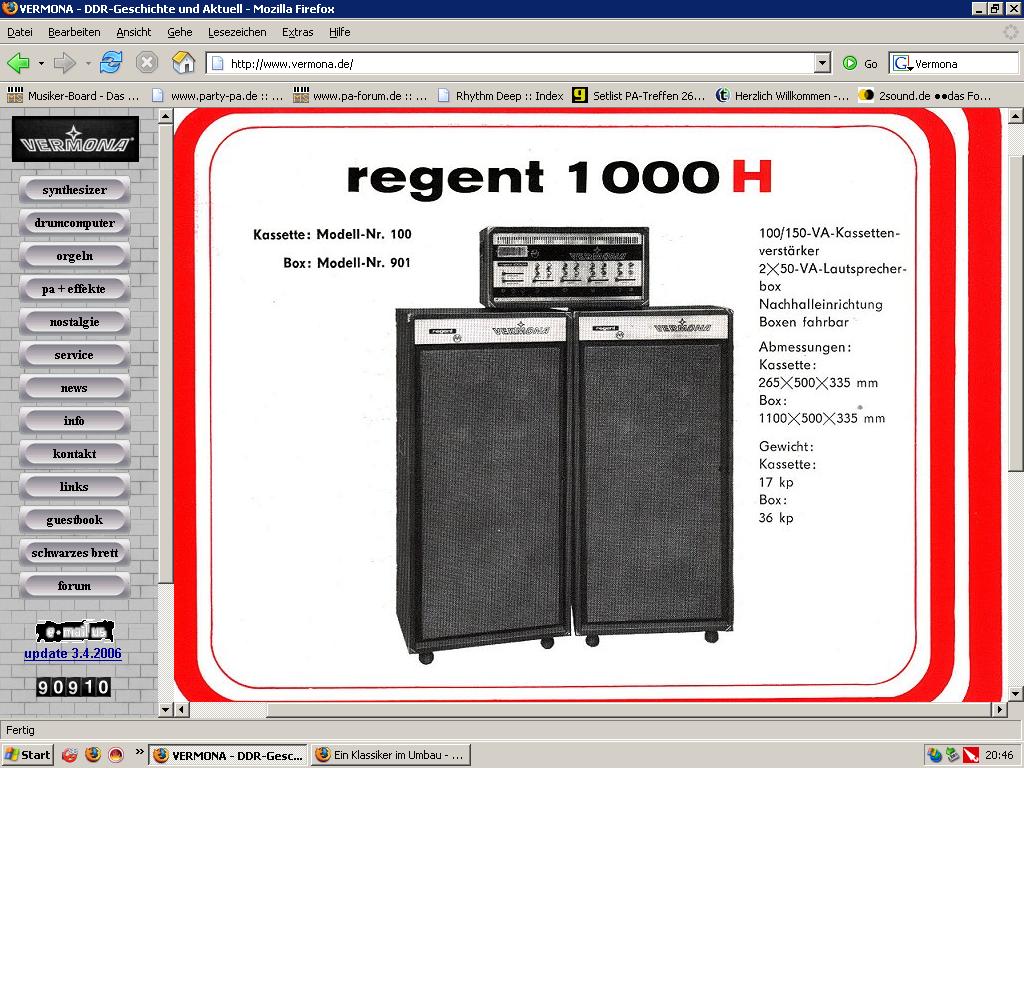Open the pa + effekte section
The image size is (1024, 1000).
tap(74, 289)
